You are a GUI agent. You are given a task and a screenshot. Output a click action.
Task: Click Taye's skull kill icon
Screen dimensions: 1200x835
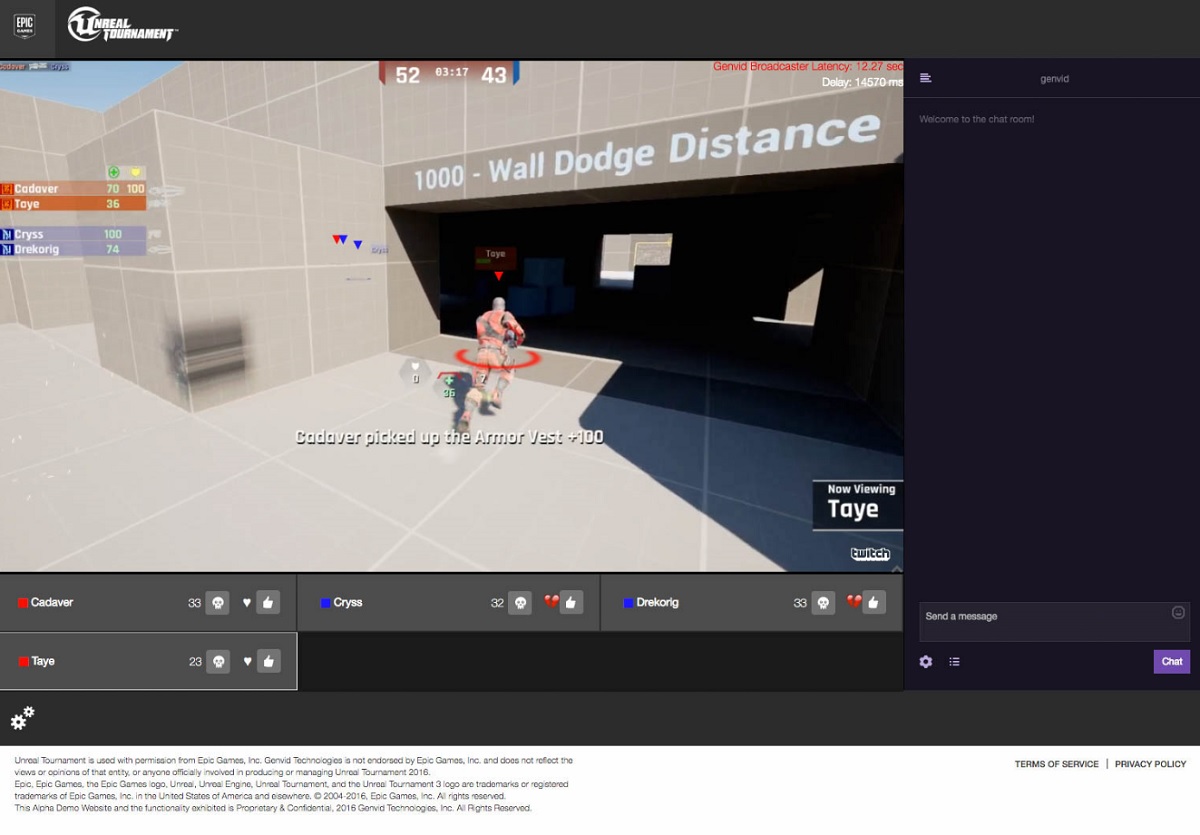point(217,661)
